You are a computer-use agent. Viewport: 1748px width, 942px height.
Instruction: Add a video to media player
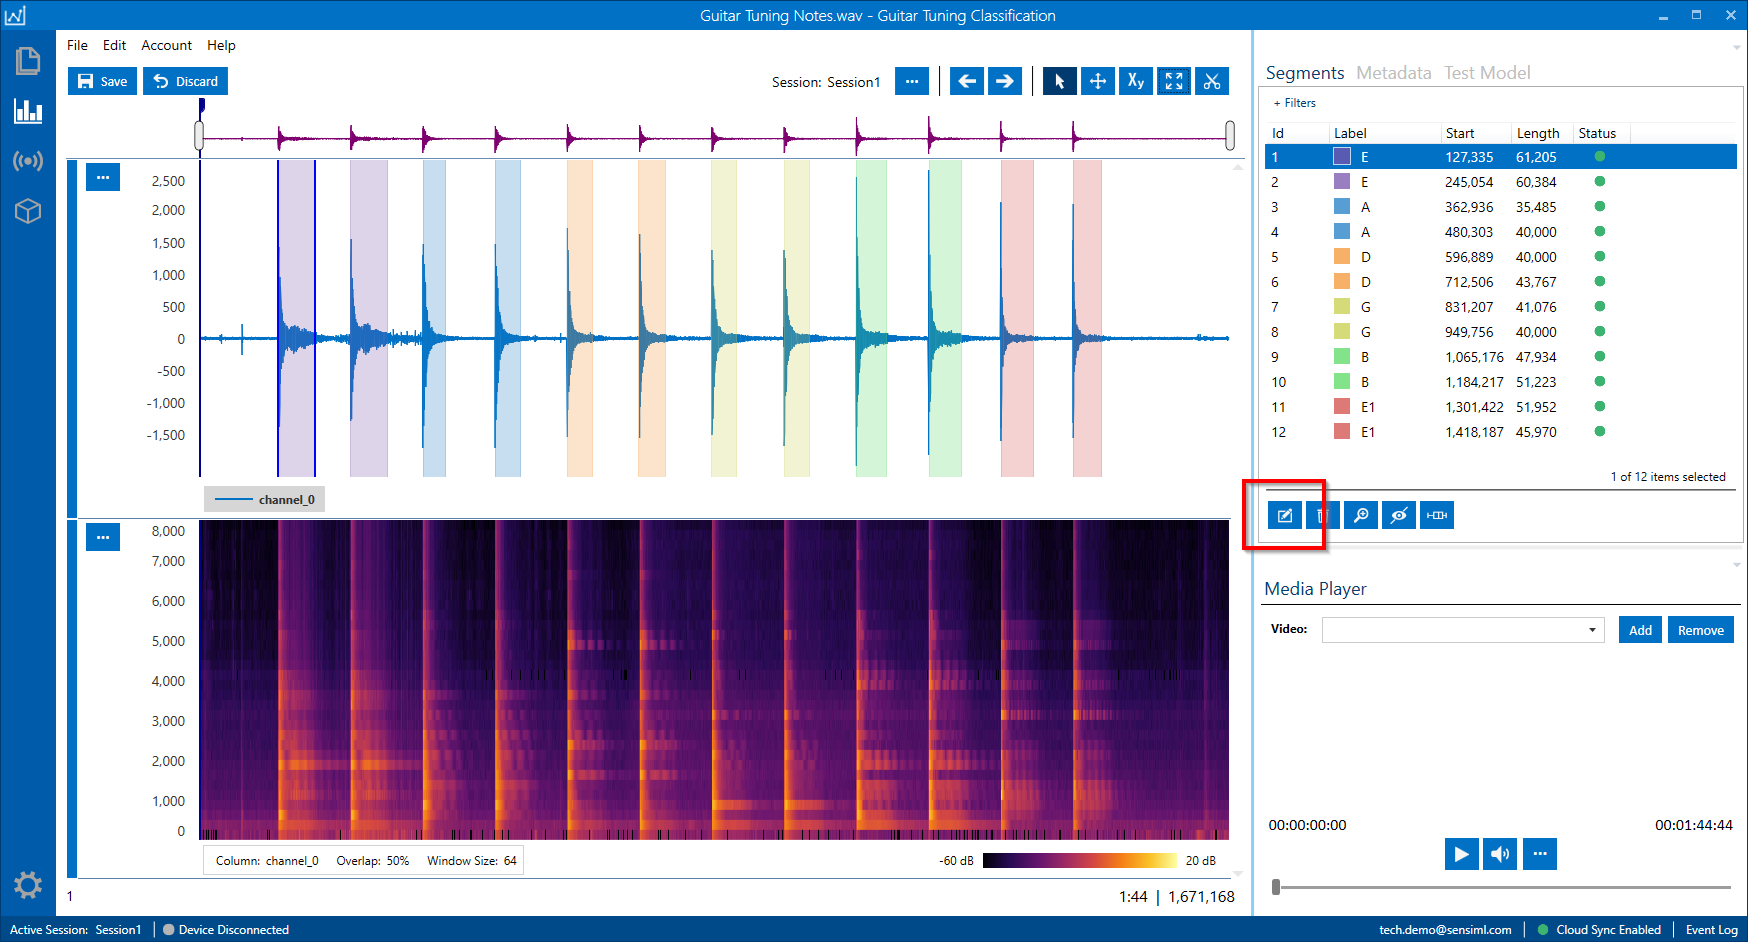point(1640,630)
